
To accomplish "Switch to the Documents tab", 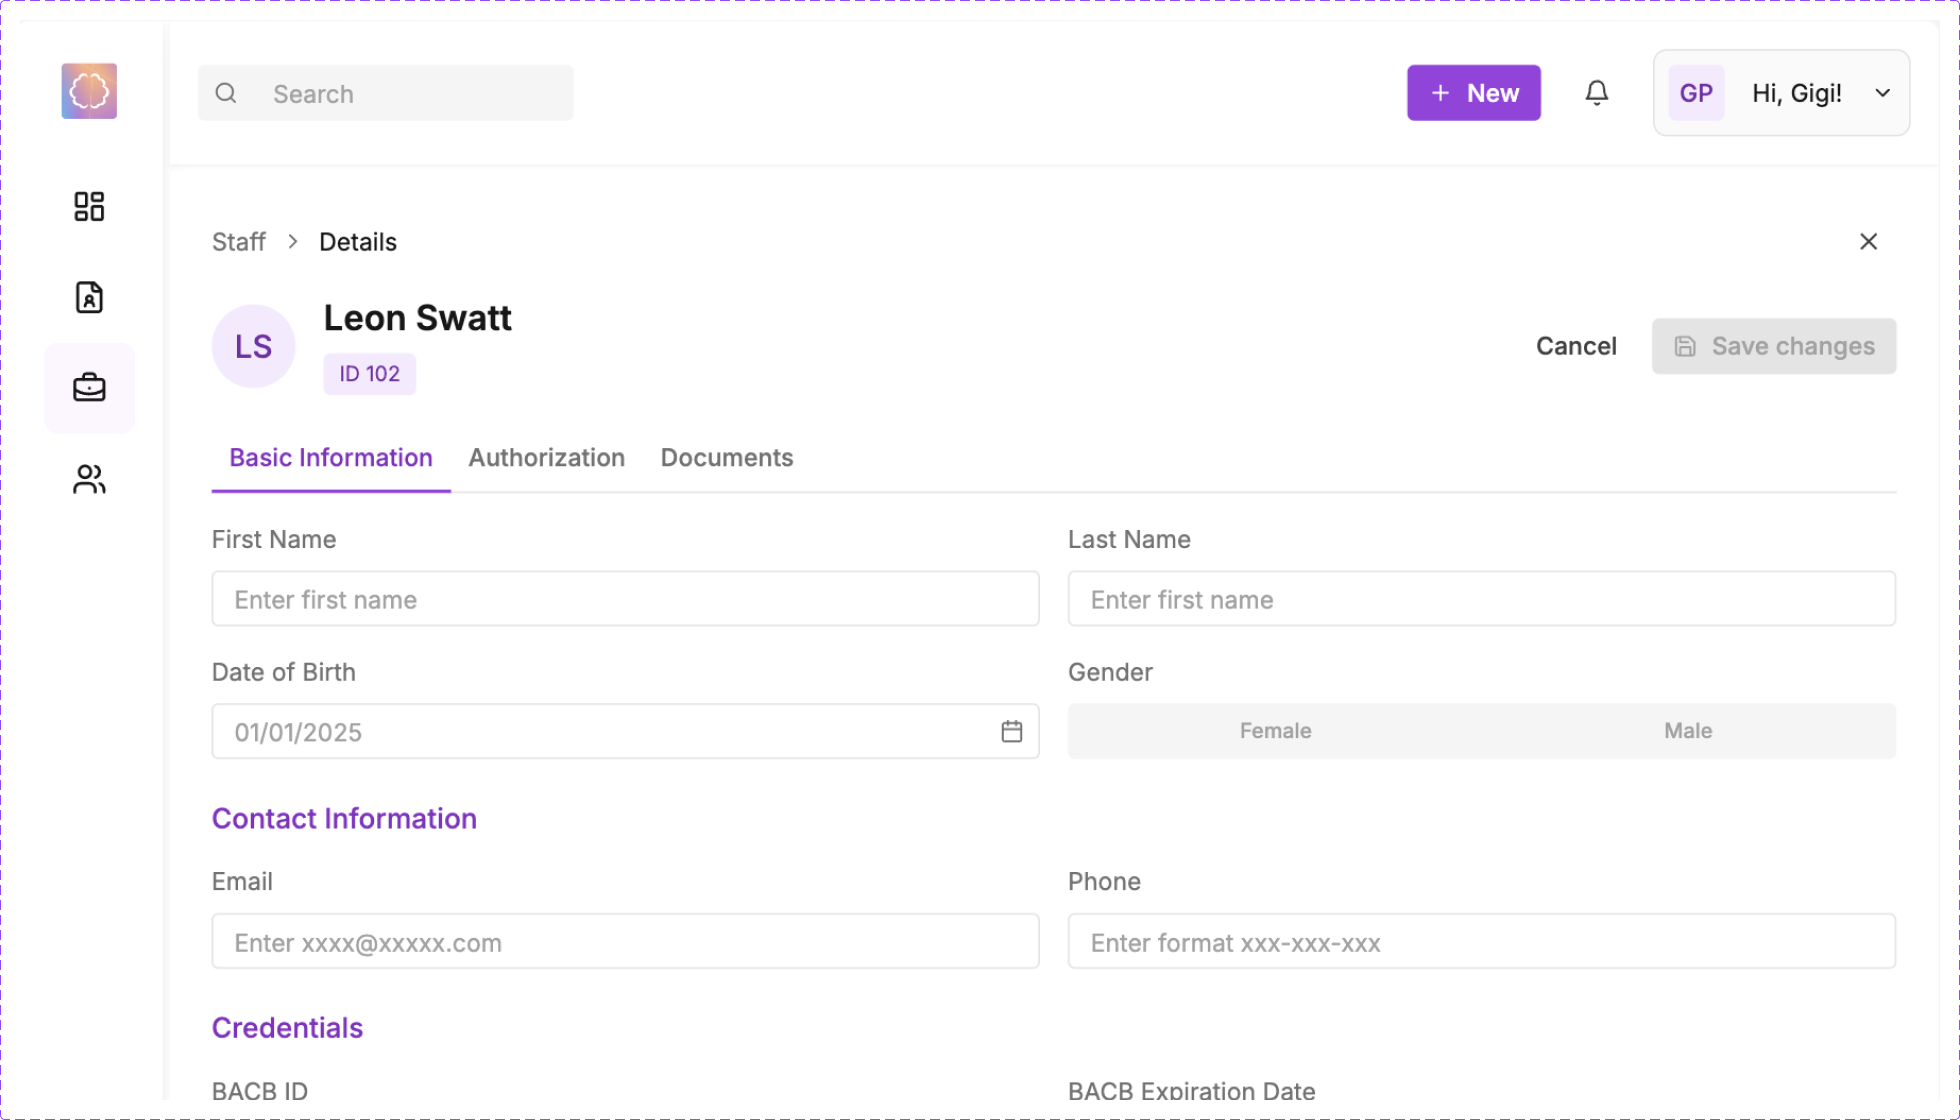I will point(726,457).
